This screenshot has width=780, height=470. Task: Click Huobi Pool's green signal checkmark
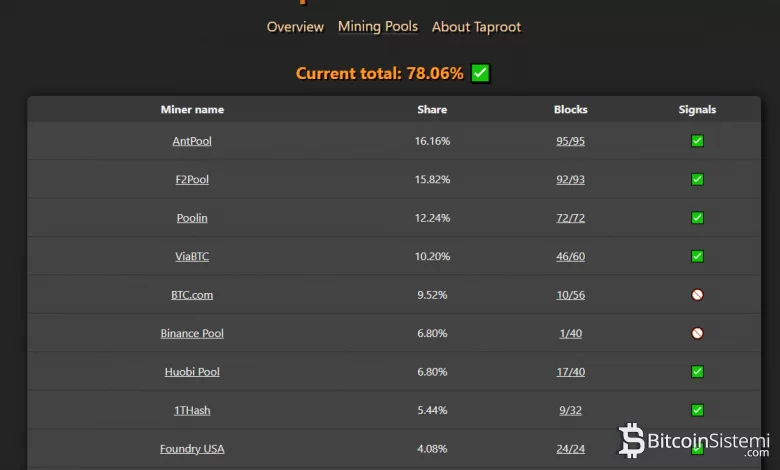697,372
